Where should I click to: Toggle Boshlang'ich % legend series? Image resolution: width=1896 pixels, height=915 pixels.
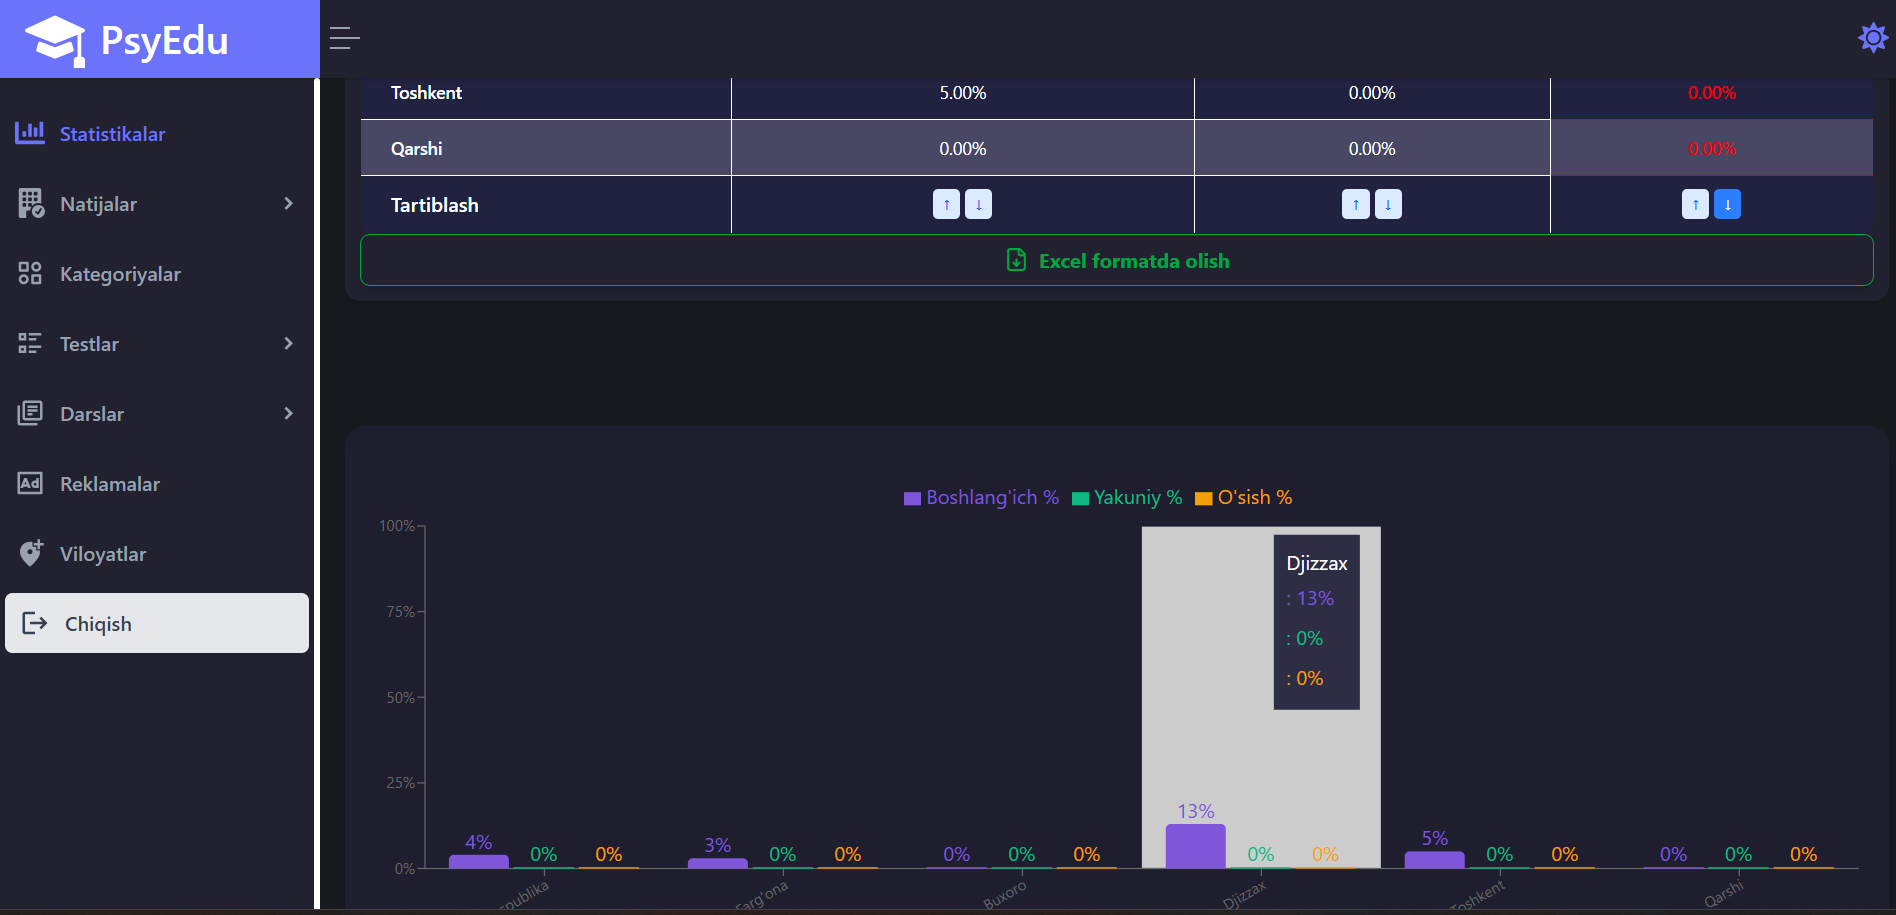pyautogui.click(x=980, y=498)
